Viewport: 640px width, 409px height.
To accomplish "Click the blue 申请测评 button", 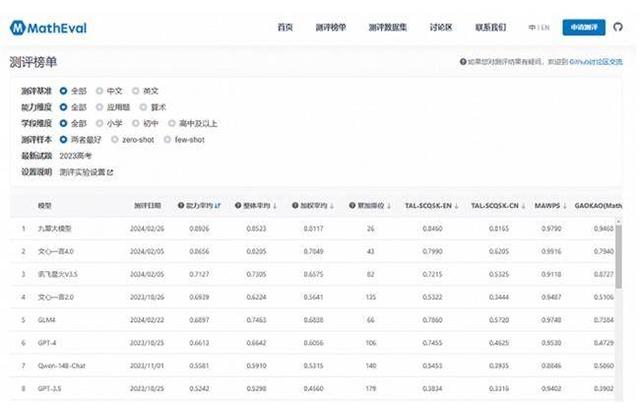I will point(583,27).
